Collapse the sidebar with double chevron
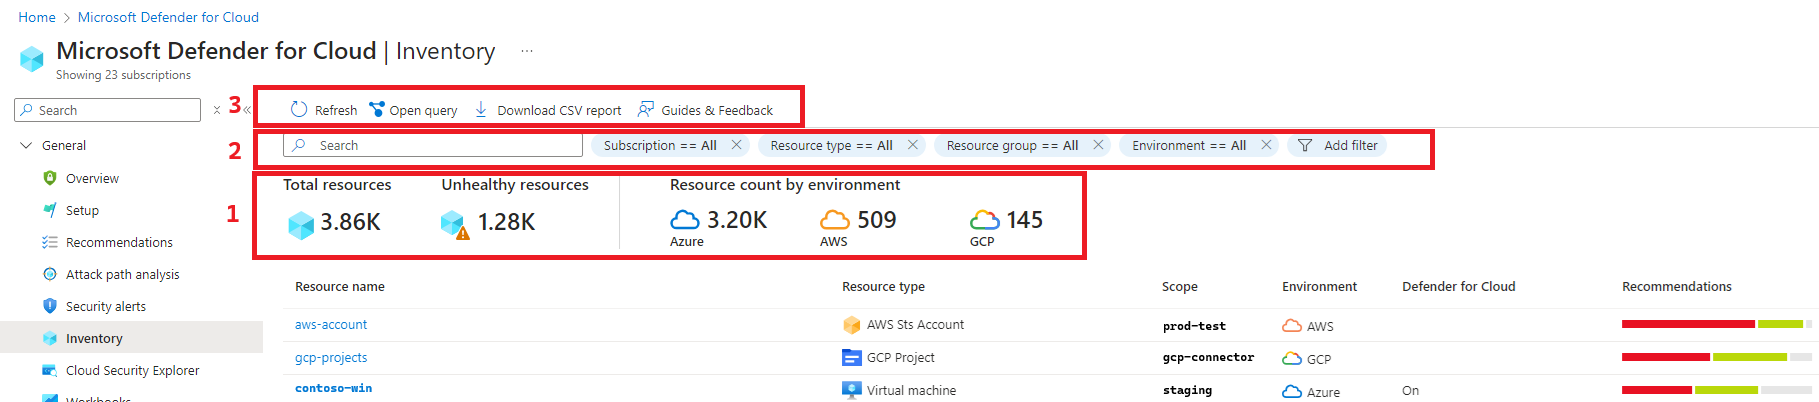Viewport: 1819px width, 402px height. 247,110
